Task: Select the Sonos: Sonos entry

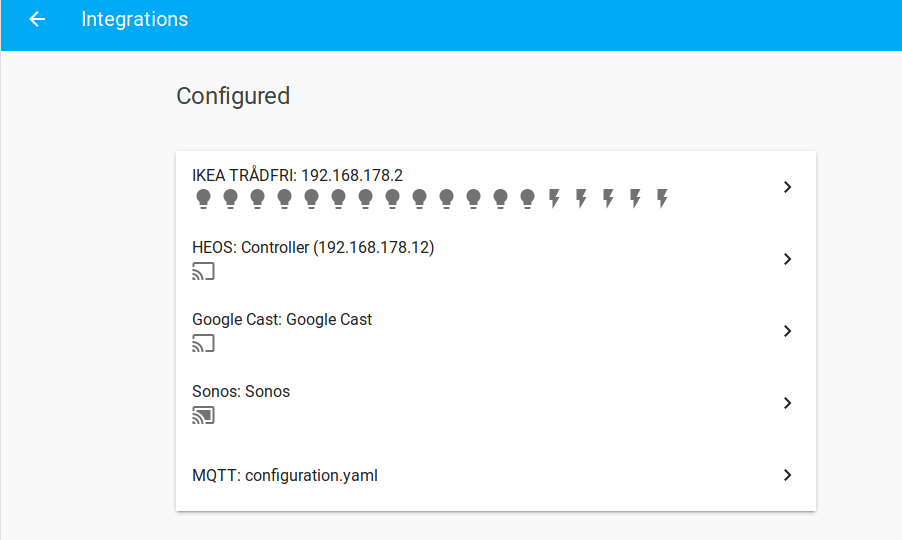Action: [241, 391]
